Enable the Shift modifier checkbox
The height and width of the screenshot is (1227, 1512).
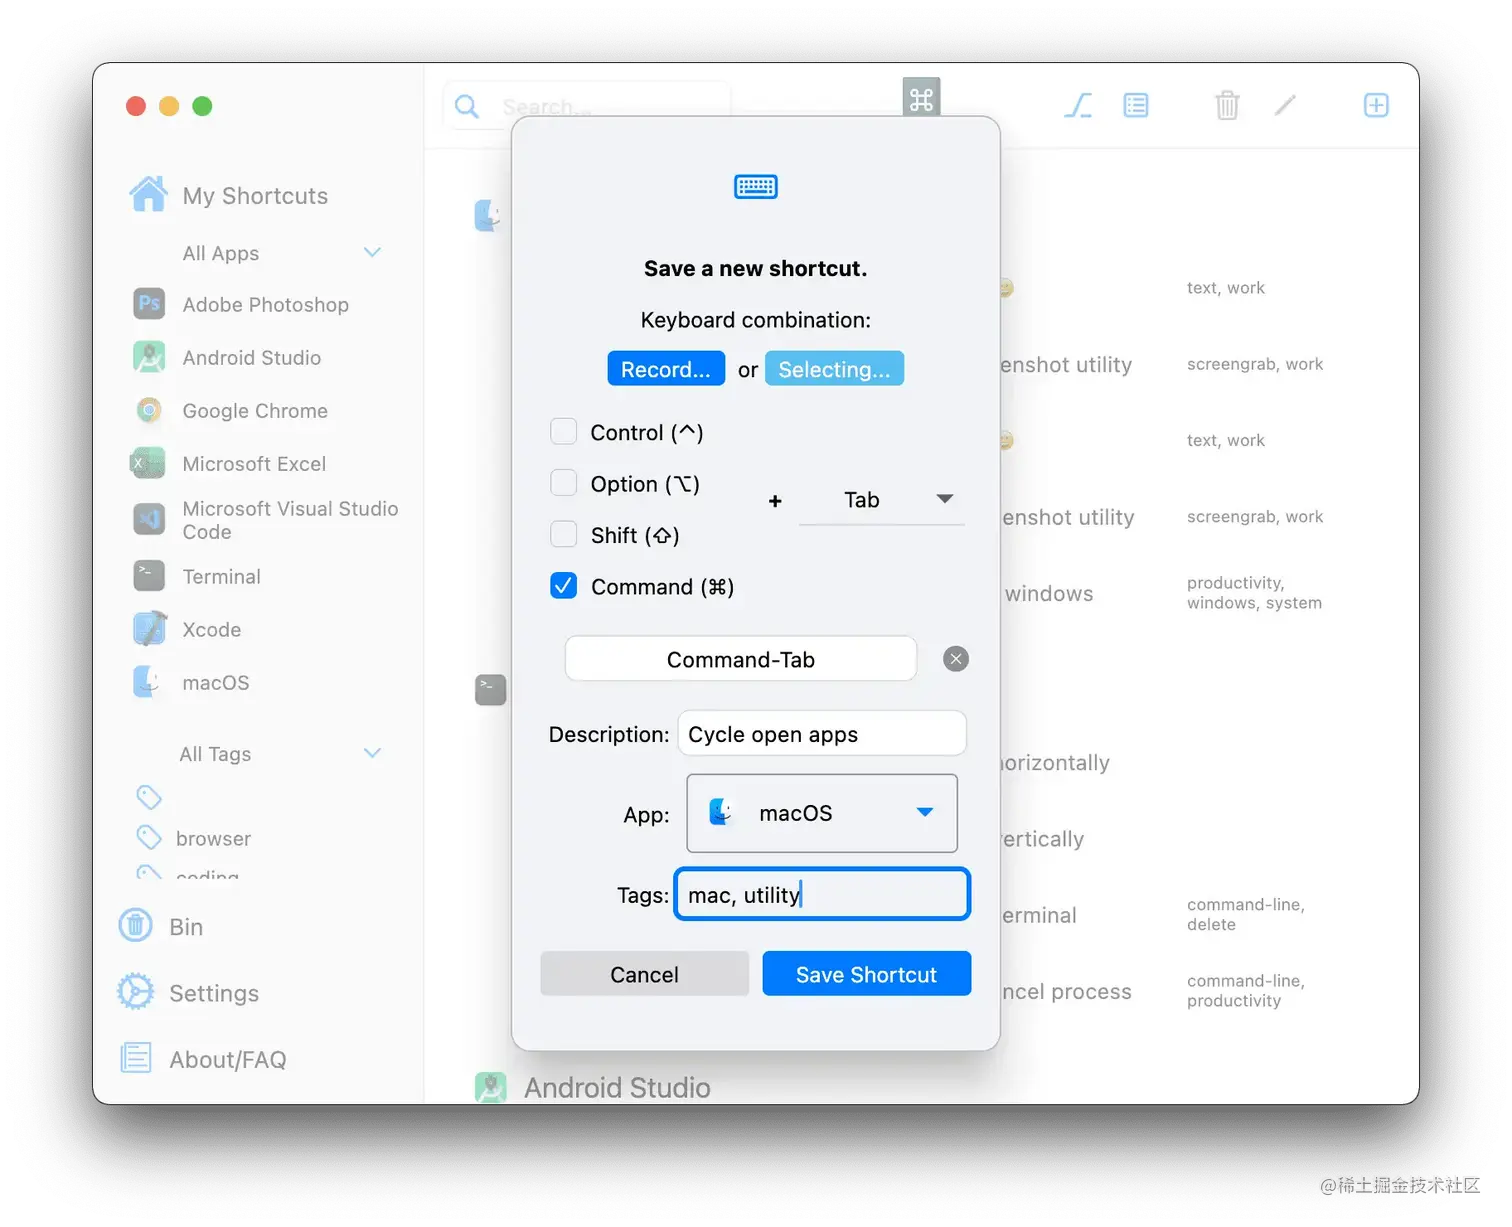pos(564,534)
